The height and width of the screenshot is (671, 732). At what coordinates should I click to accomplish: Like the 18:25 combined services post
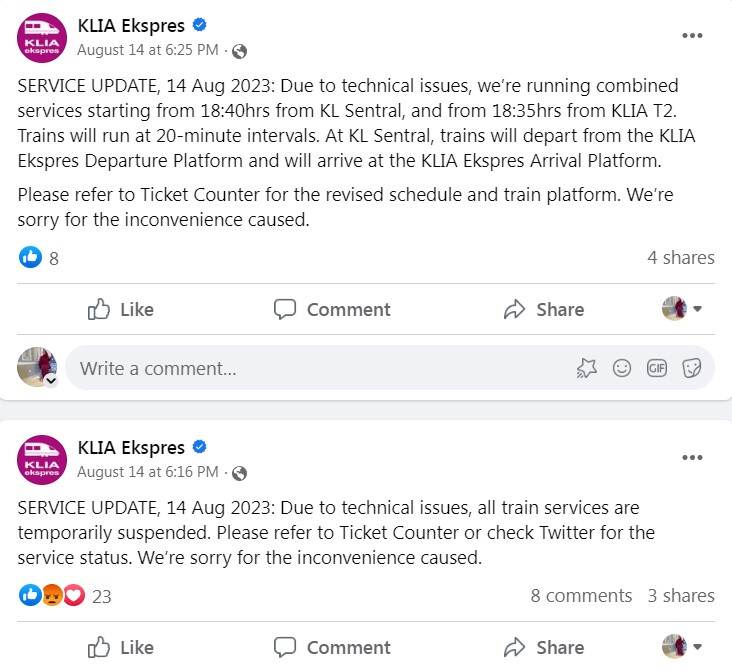(x=121, y=310)
